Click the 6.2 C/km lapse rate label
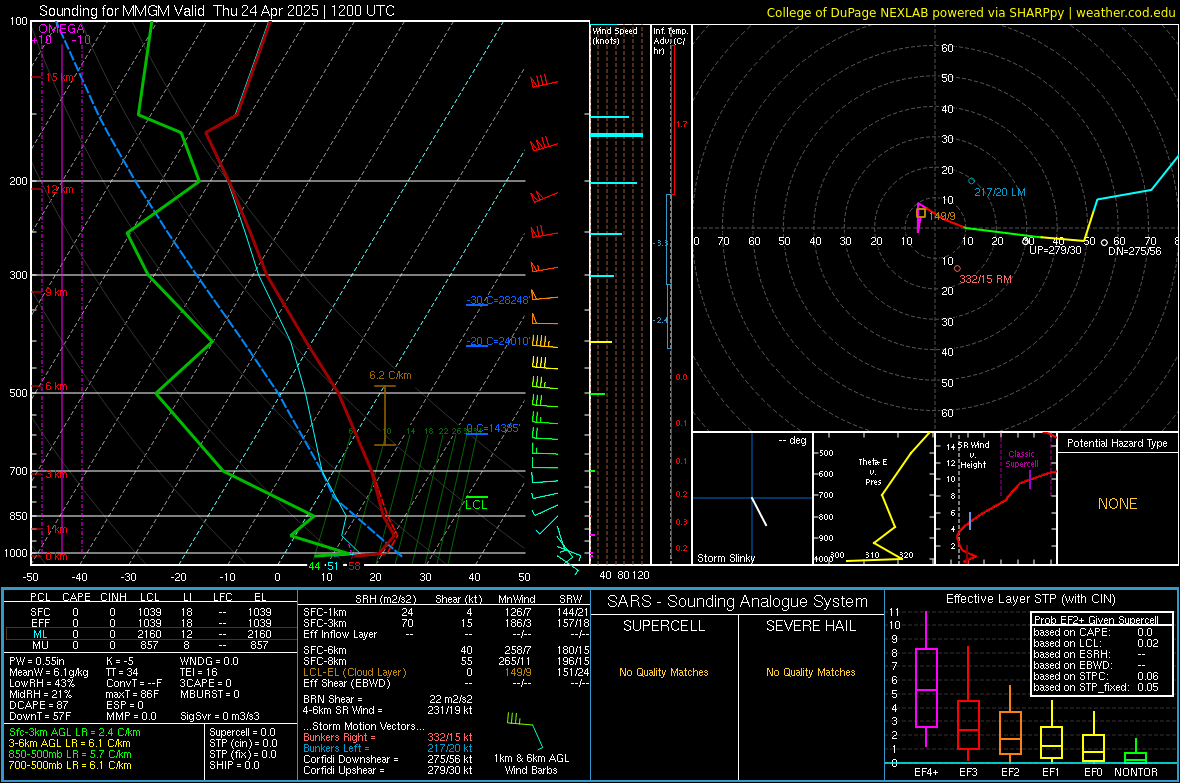 [390, 375]
